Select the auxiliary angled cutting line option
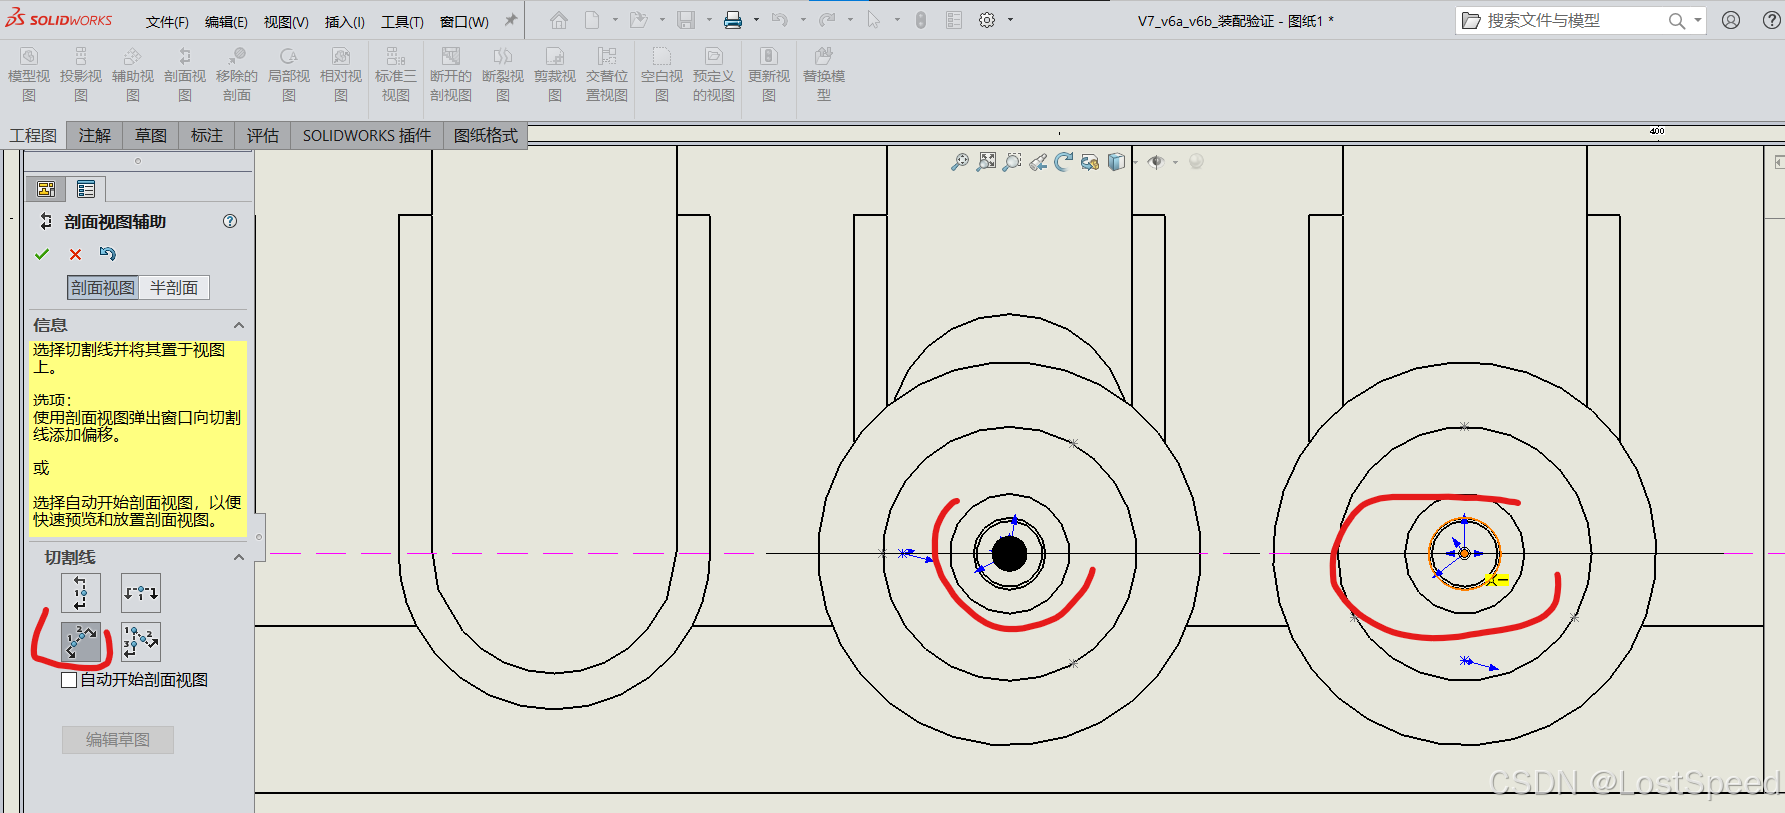The height and width of the screenshot is (813, 1785). tap(81, 642)
